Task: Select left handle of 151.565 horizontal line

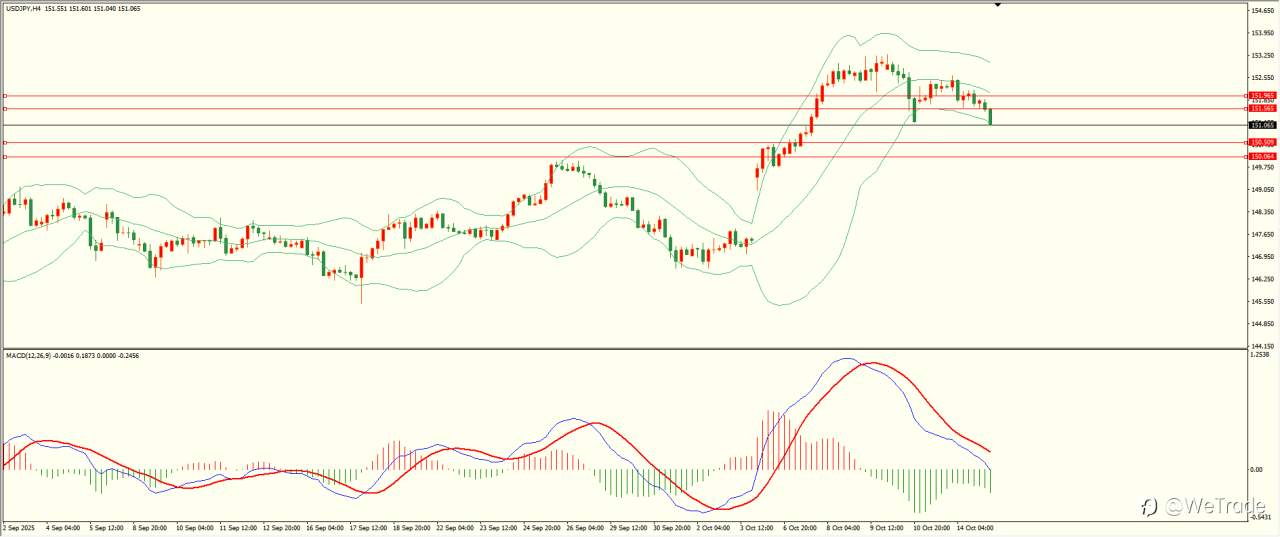Action: click(6, 108)
